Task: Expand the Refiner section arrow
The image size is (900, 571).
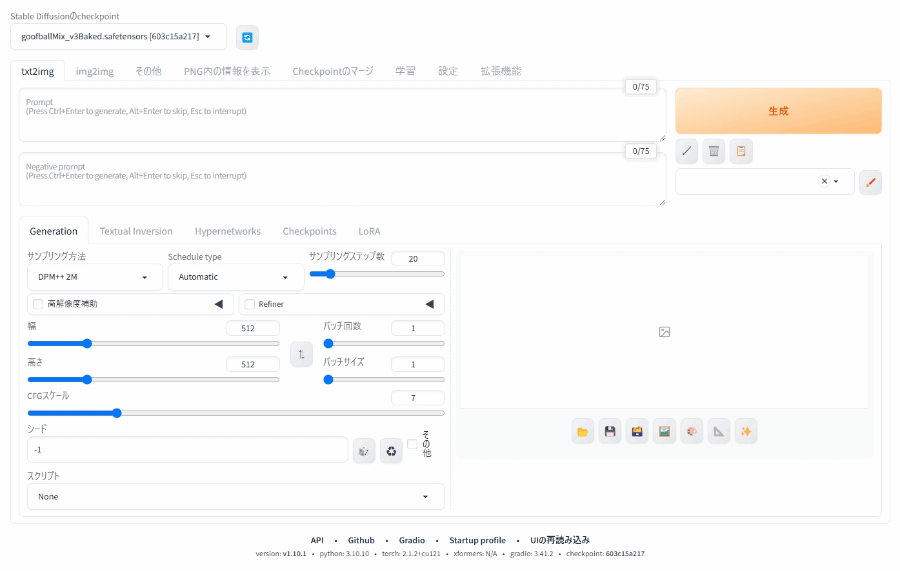Action: click(x=429, y=304)
